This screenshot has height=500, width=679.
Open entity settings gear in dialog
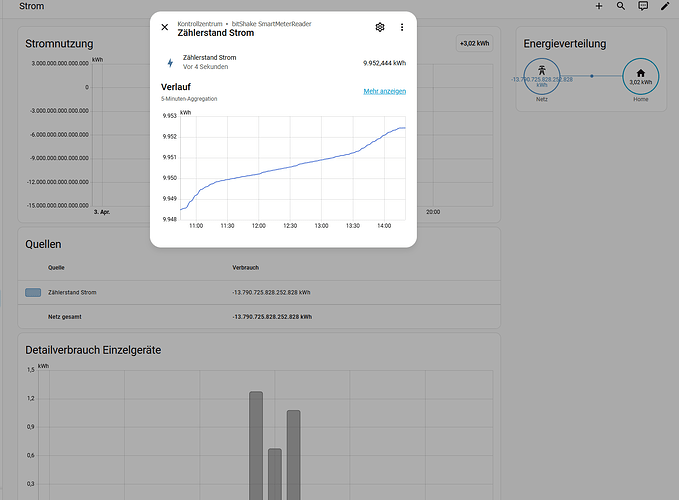380,27
